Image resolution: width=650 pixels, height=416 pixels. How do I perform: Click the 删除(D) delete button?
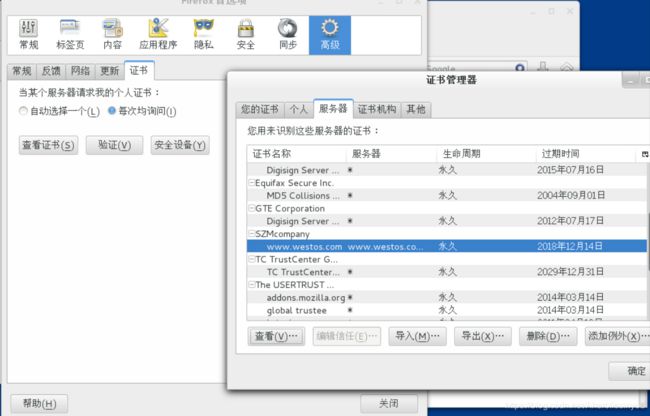click(548, 336)
